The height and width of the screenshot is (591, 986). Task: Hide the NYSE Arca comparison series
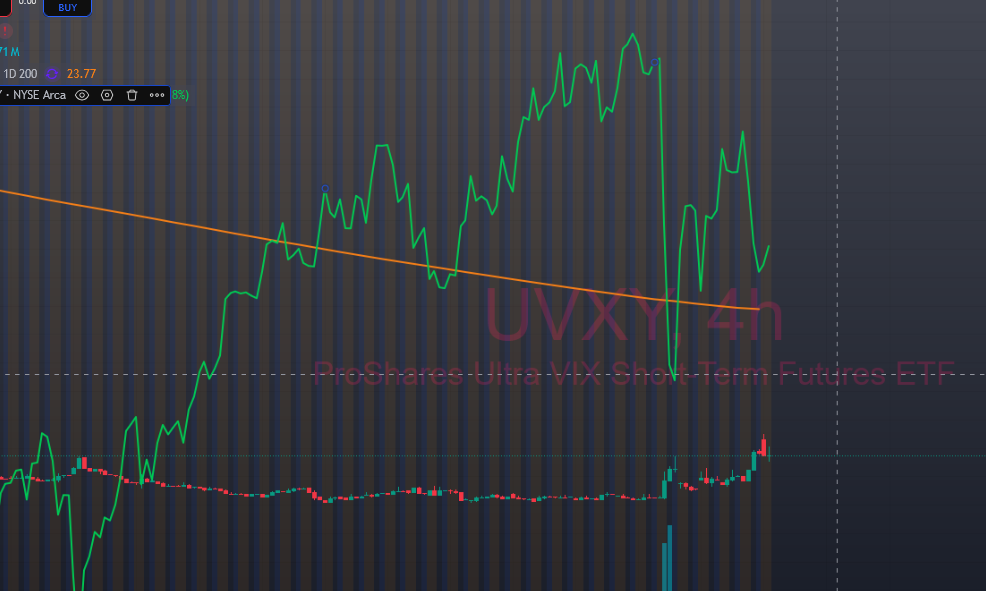click(82, 95)
